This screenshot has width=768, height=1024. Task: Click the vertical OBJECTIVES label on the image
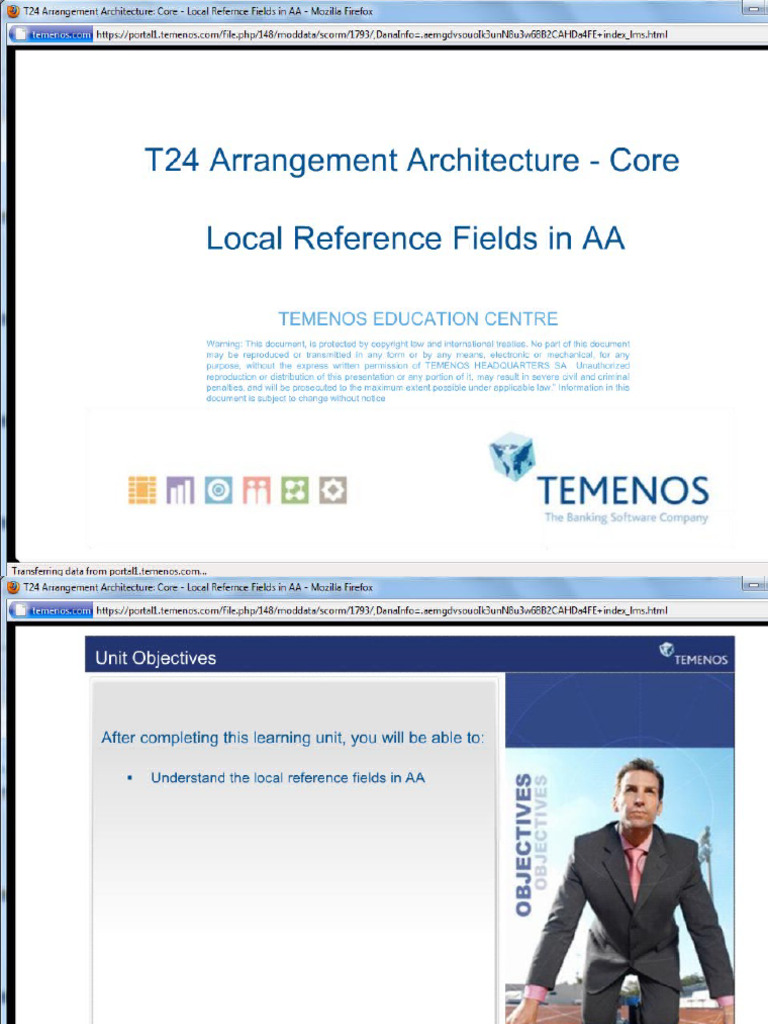(524, 845)
